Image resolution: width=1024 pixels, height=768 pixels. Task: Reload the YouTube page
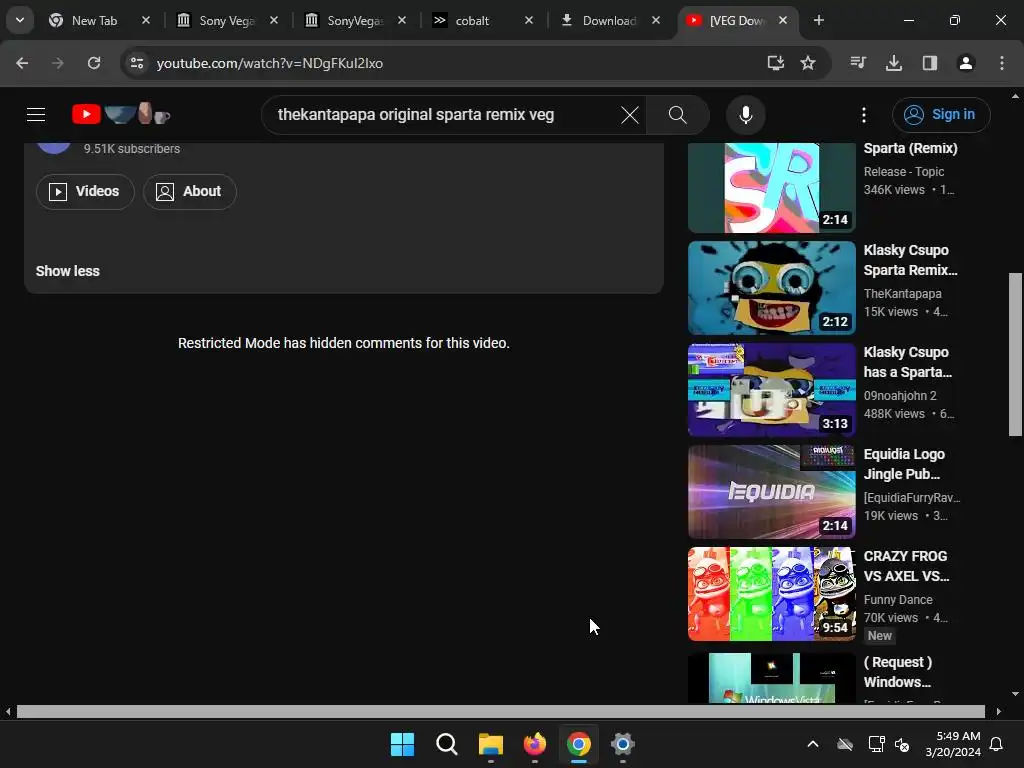[94, 63]
